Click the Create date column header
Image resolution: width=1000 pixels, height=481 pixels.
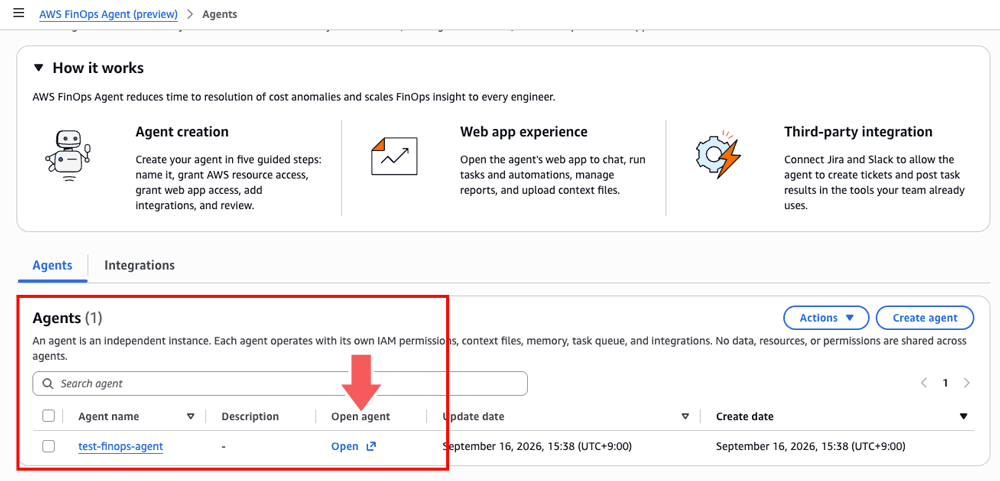click(x=744, y=417)
